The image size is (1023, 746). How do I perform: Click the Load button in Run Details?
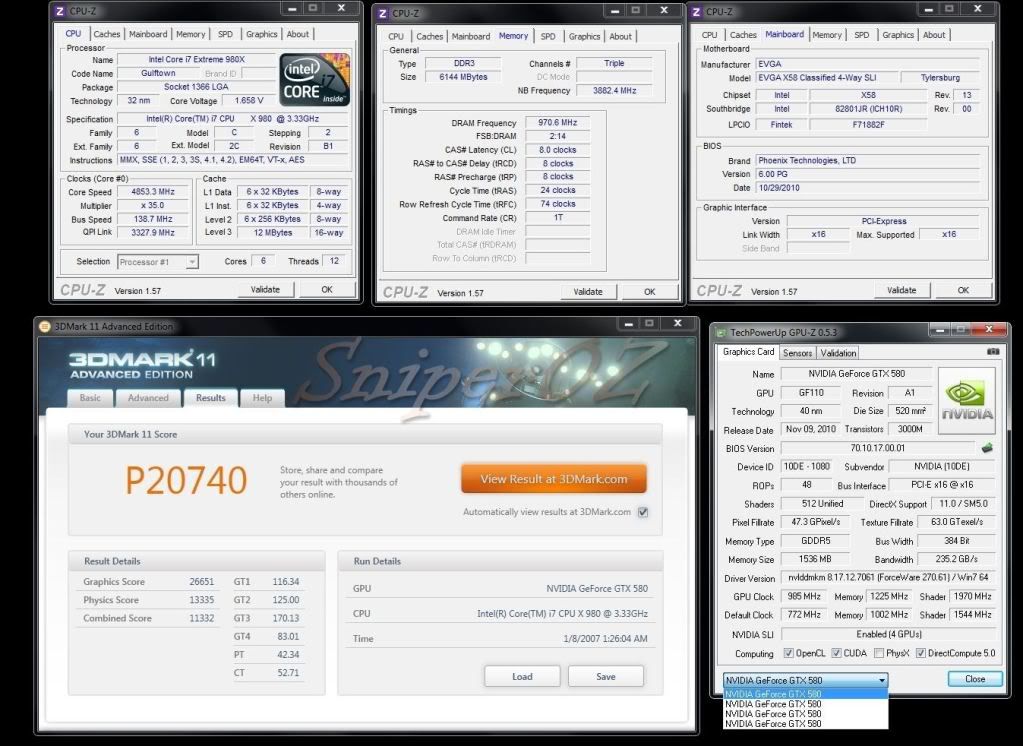pyautogui.click(x=522, y=676)
